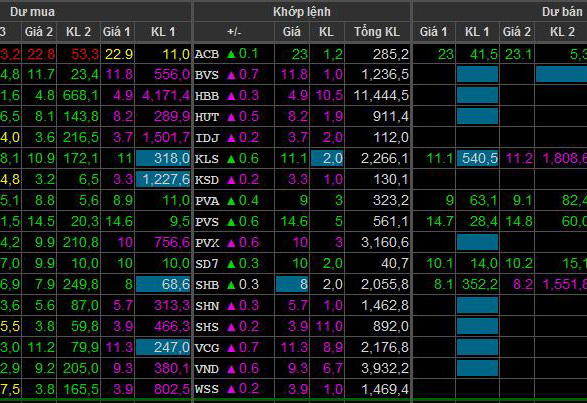Image resolution: width=587 pixels, height=403 pixels.
Task: Click highlighted buy volume 247,0 for VCG
Action: point(163,347)
